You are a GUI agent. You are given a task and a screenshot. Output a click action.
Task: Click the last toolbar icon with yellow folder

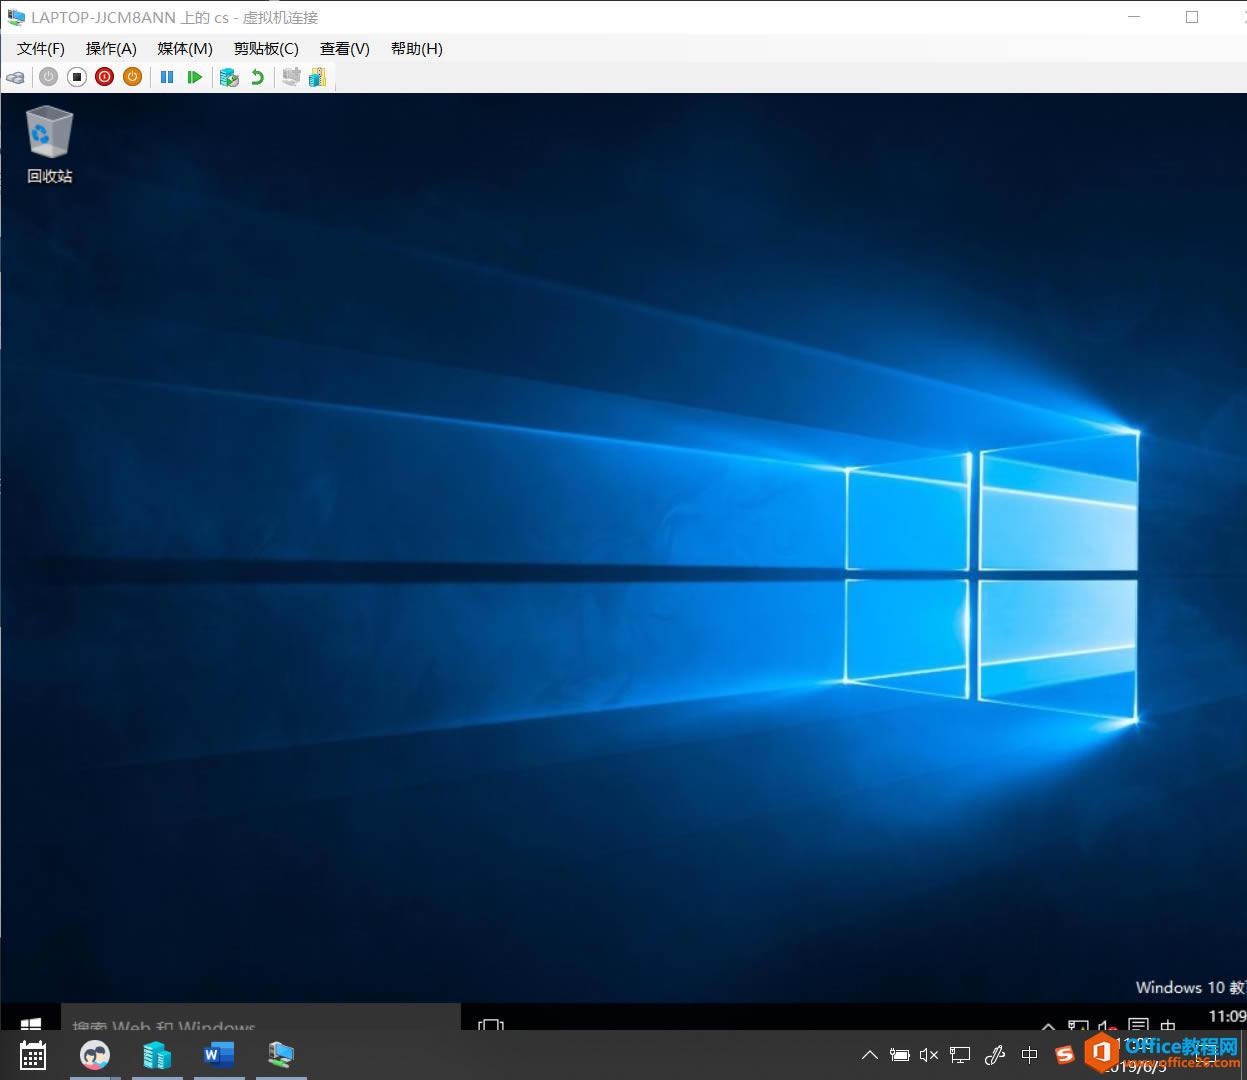[318, 77]
